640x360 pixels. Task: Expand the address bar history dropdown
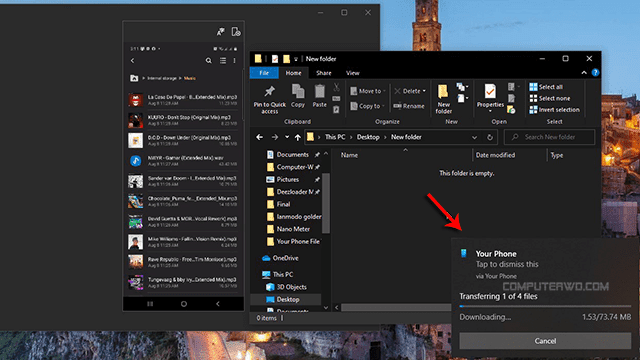pyautogui.click(x=474, y=137)
